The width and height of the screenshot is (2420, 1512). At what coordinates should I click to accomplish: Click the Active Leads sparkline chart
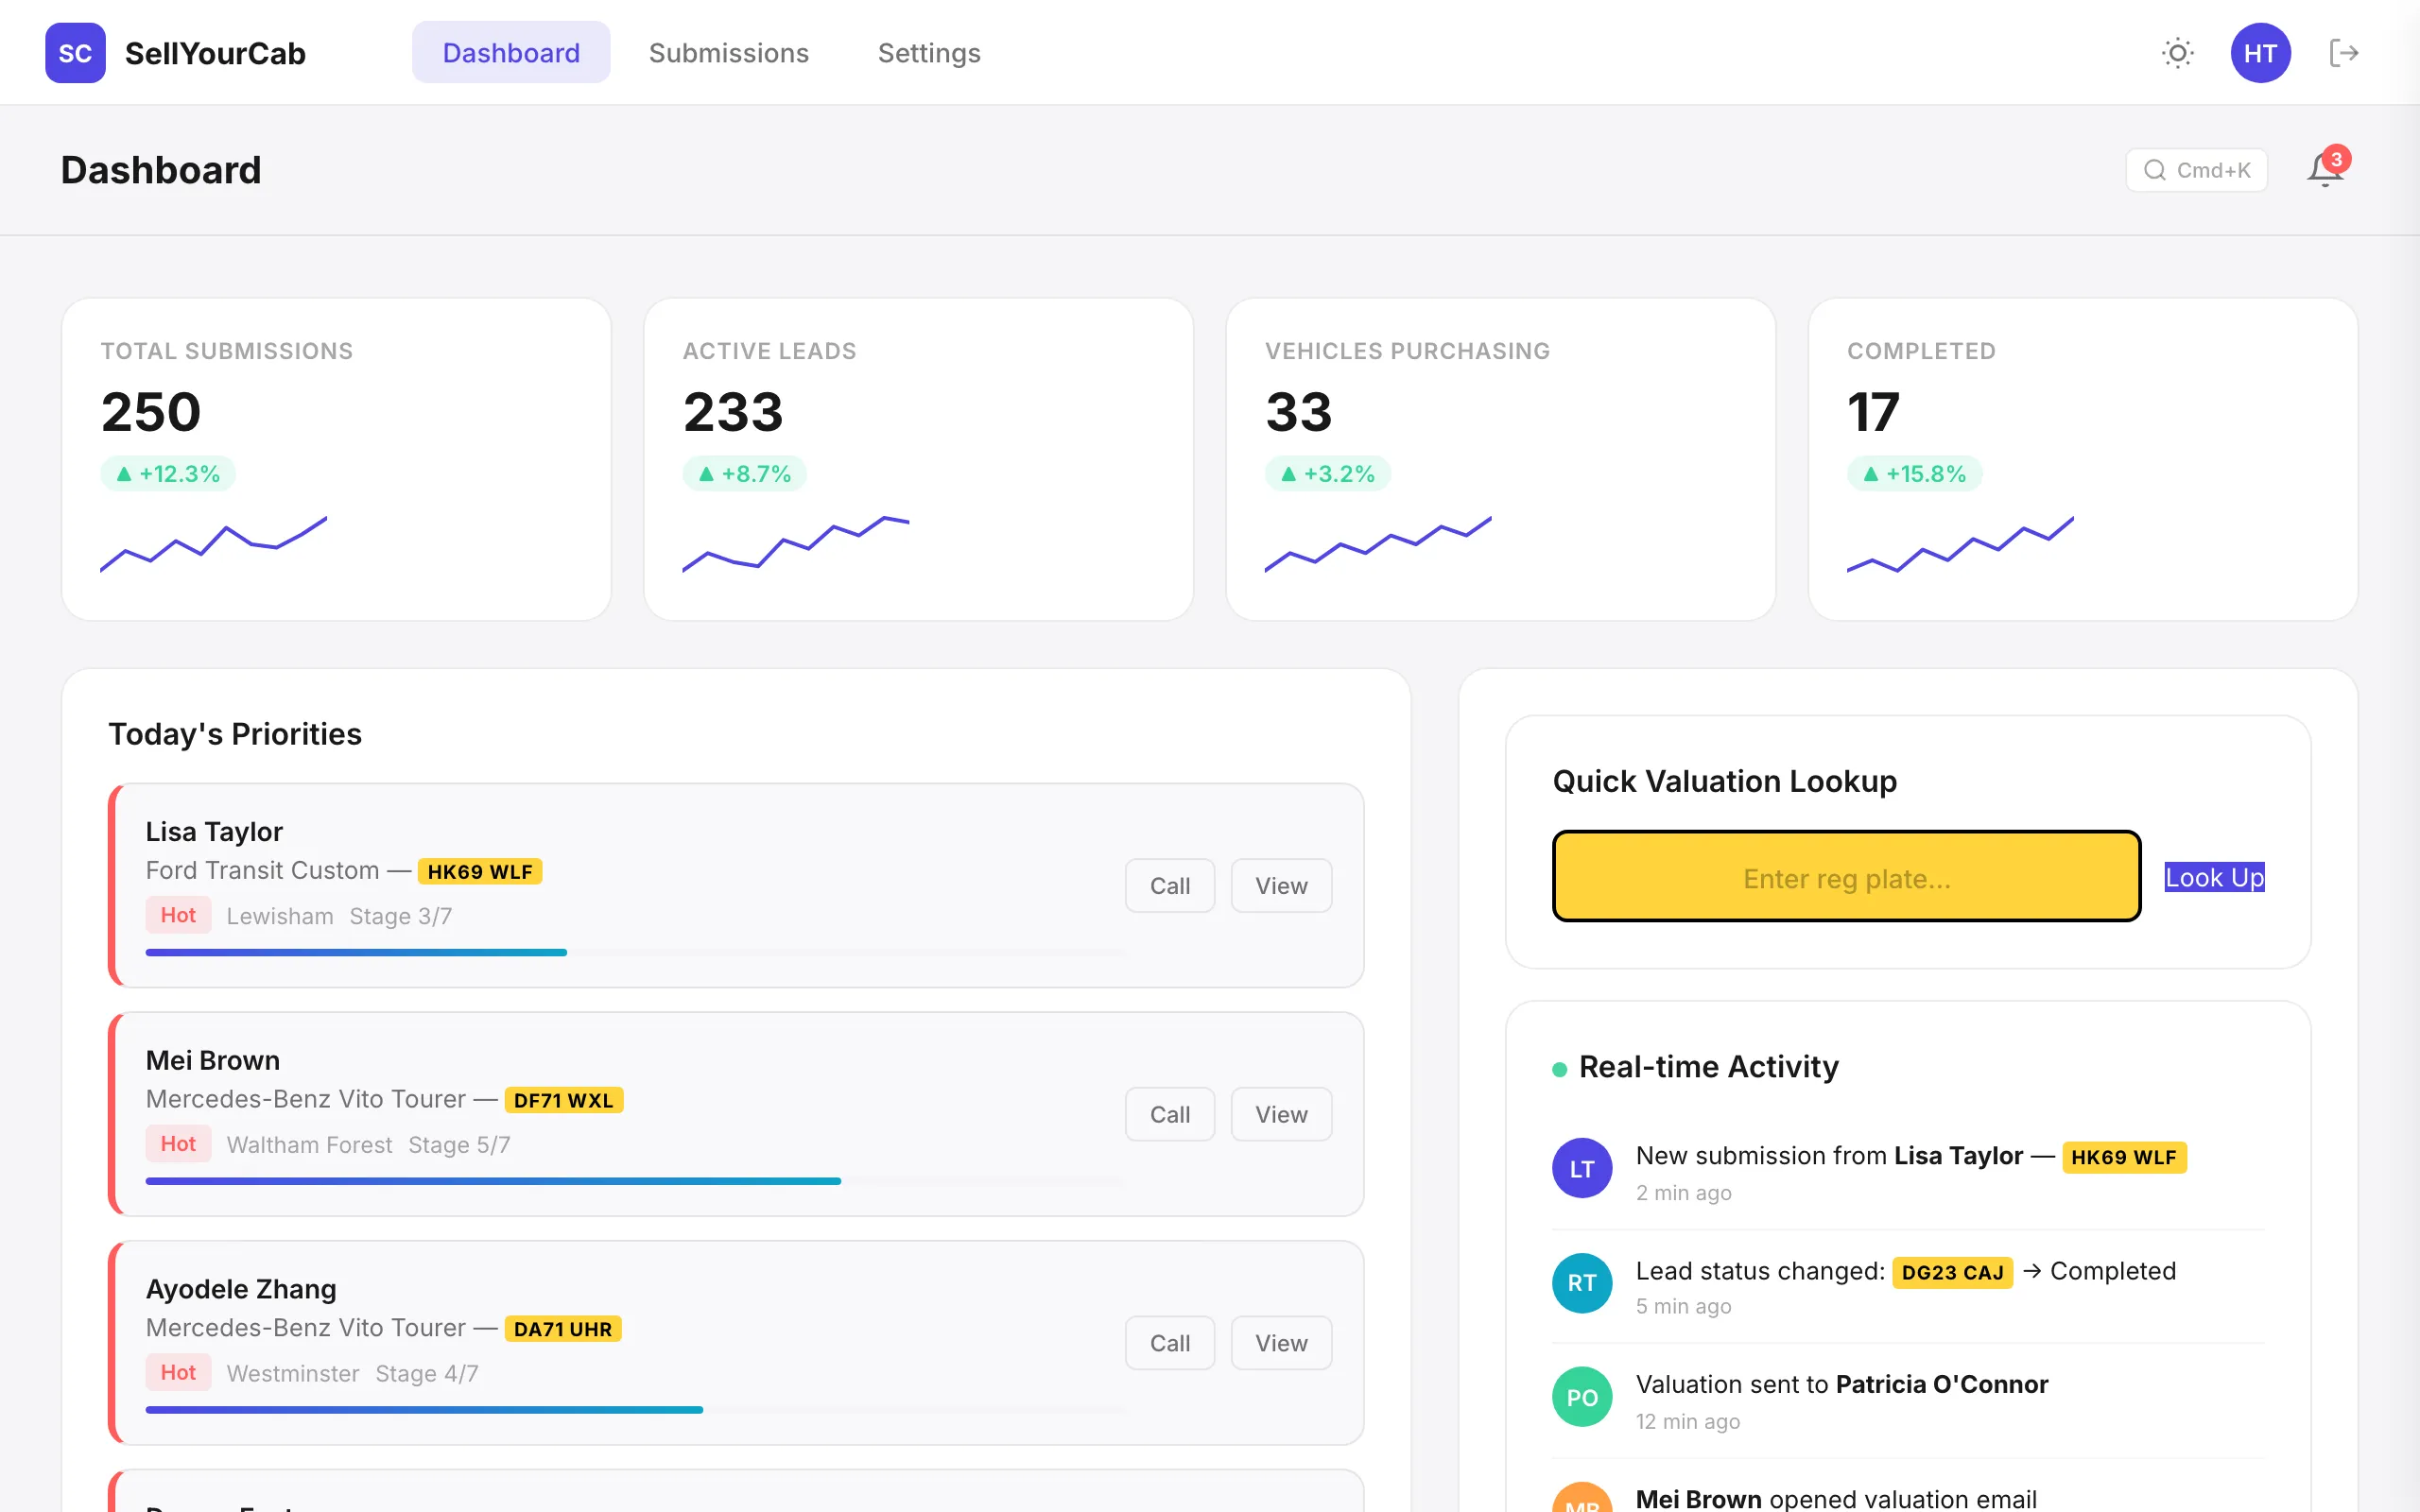point(796,544)
